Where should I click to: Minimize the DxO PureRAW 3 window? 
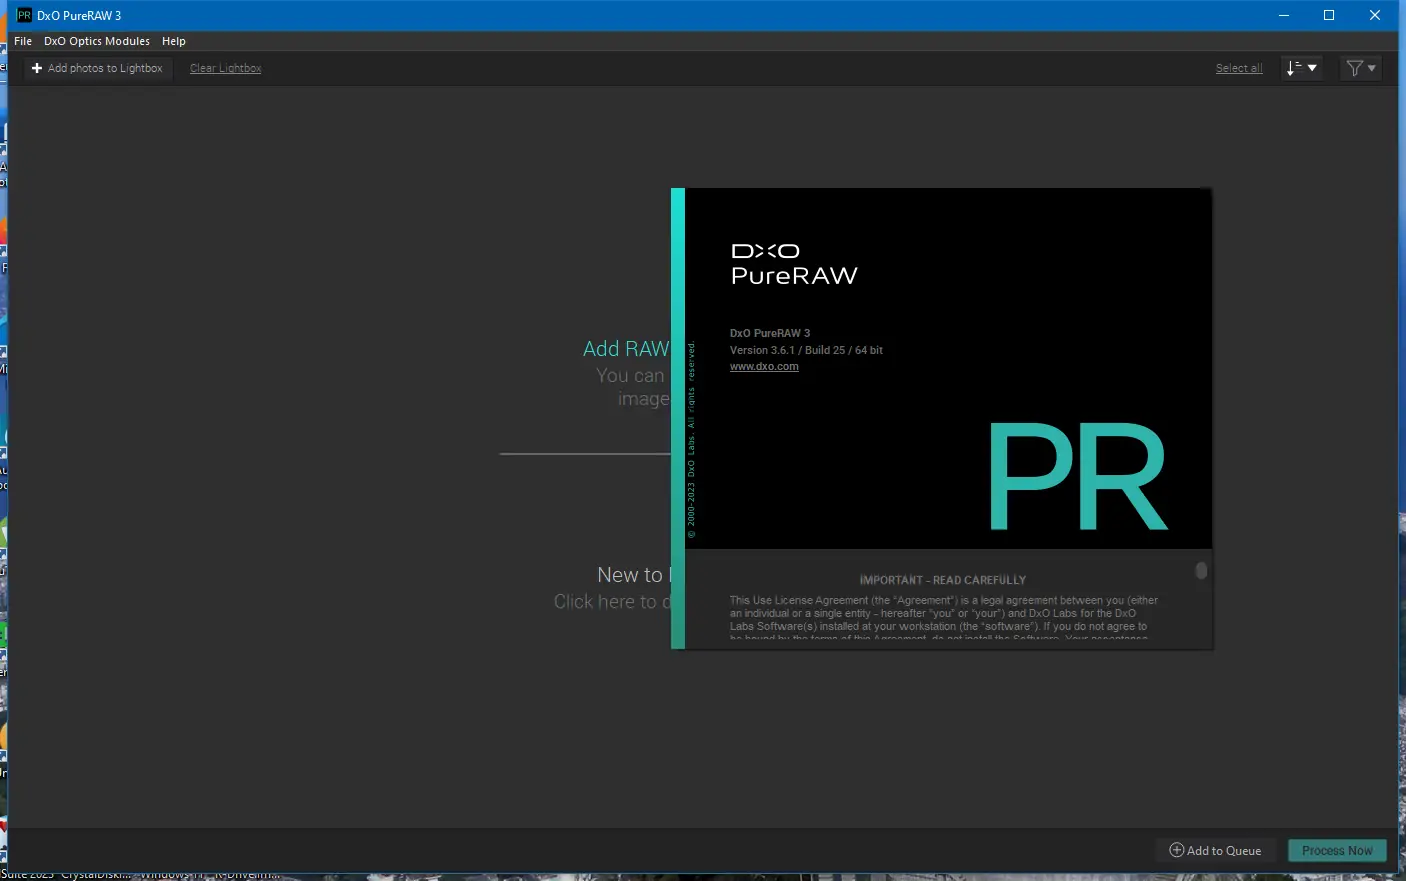click(1284, 15)
